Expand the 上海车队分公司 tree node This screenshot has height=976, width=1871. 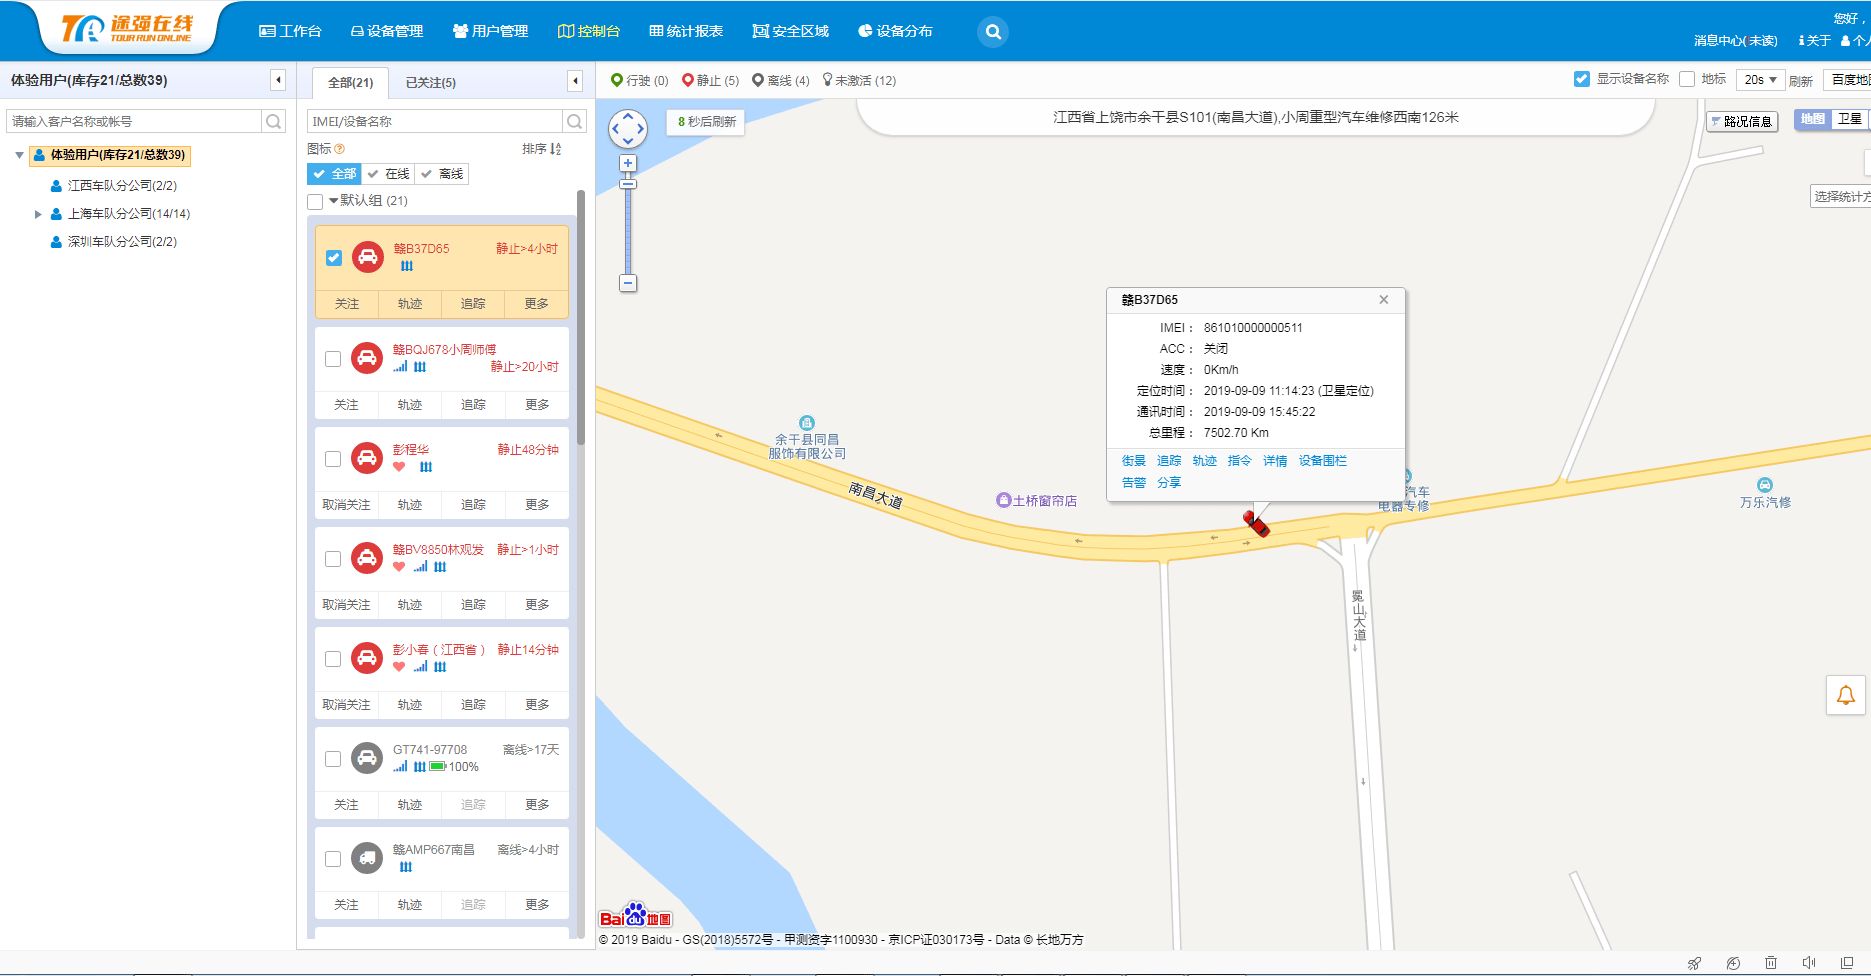38,214
